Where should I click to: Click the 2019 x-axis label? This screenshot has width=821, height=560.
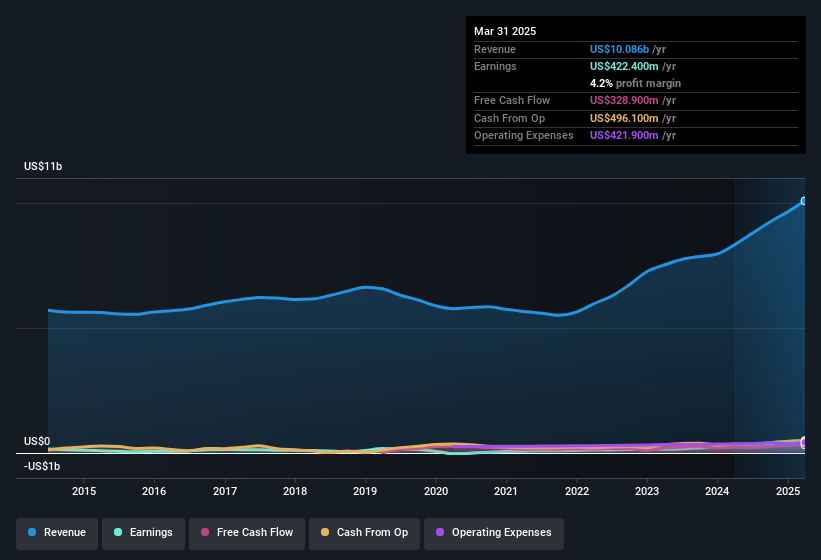click(365, 491)
